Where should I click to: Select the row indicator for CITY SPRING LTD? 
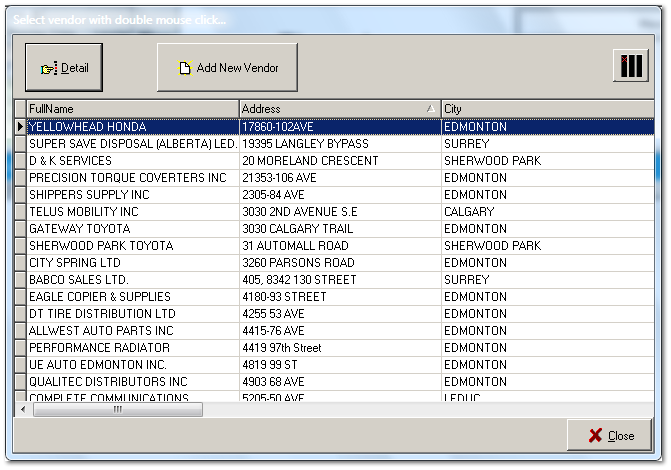tap(19, 263)
